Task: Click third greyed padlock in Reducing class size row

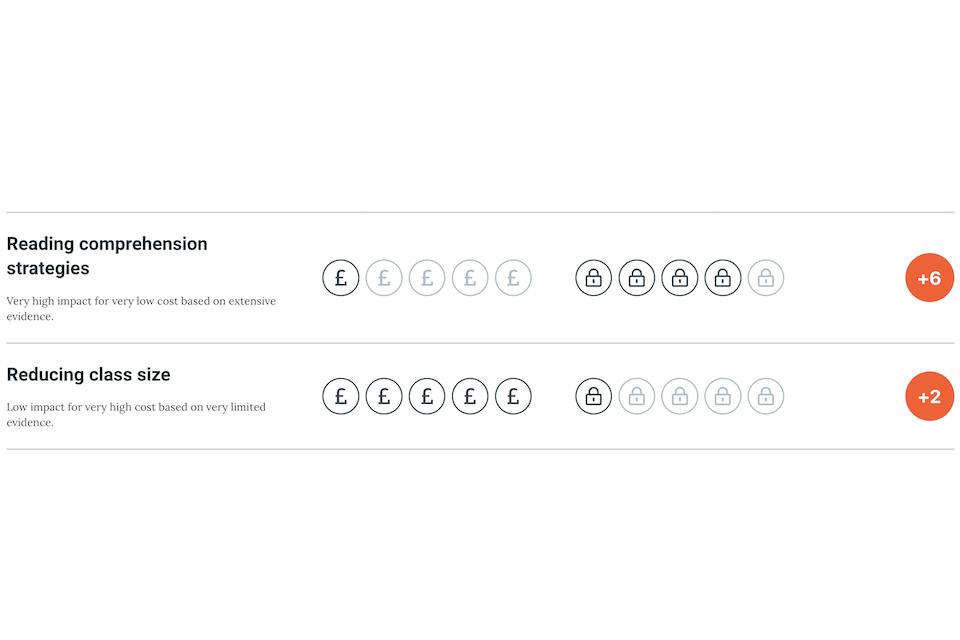Action: 723,397
